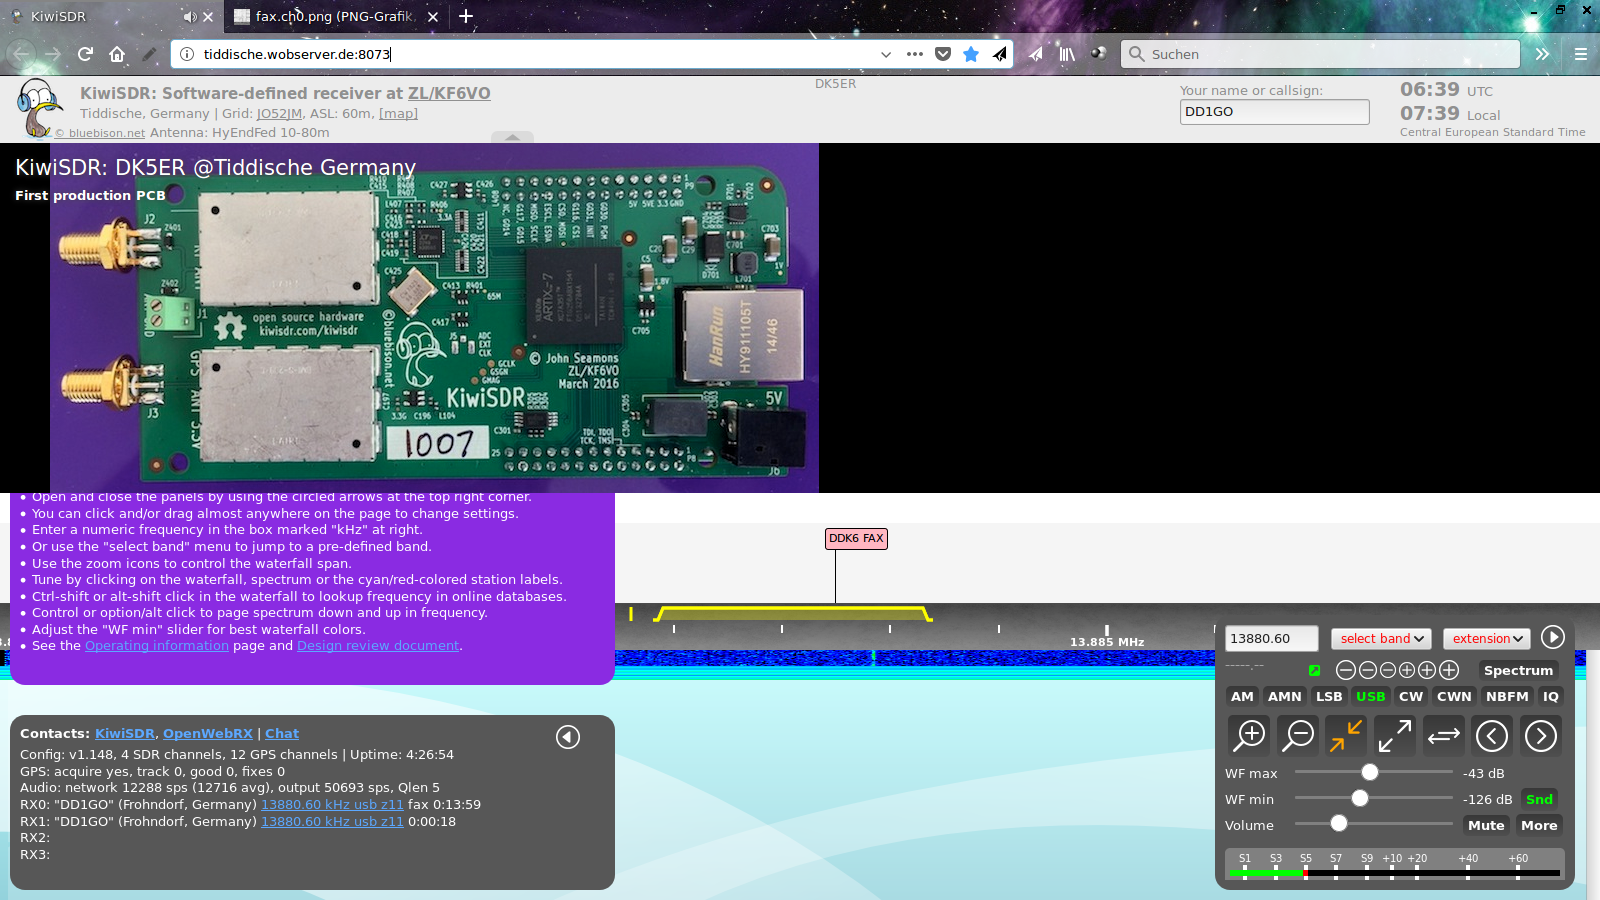The height and width of the screenshot is (900, 1600).
Task: Click the frequency kHz input box
Action: tap(1272, 639)
